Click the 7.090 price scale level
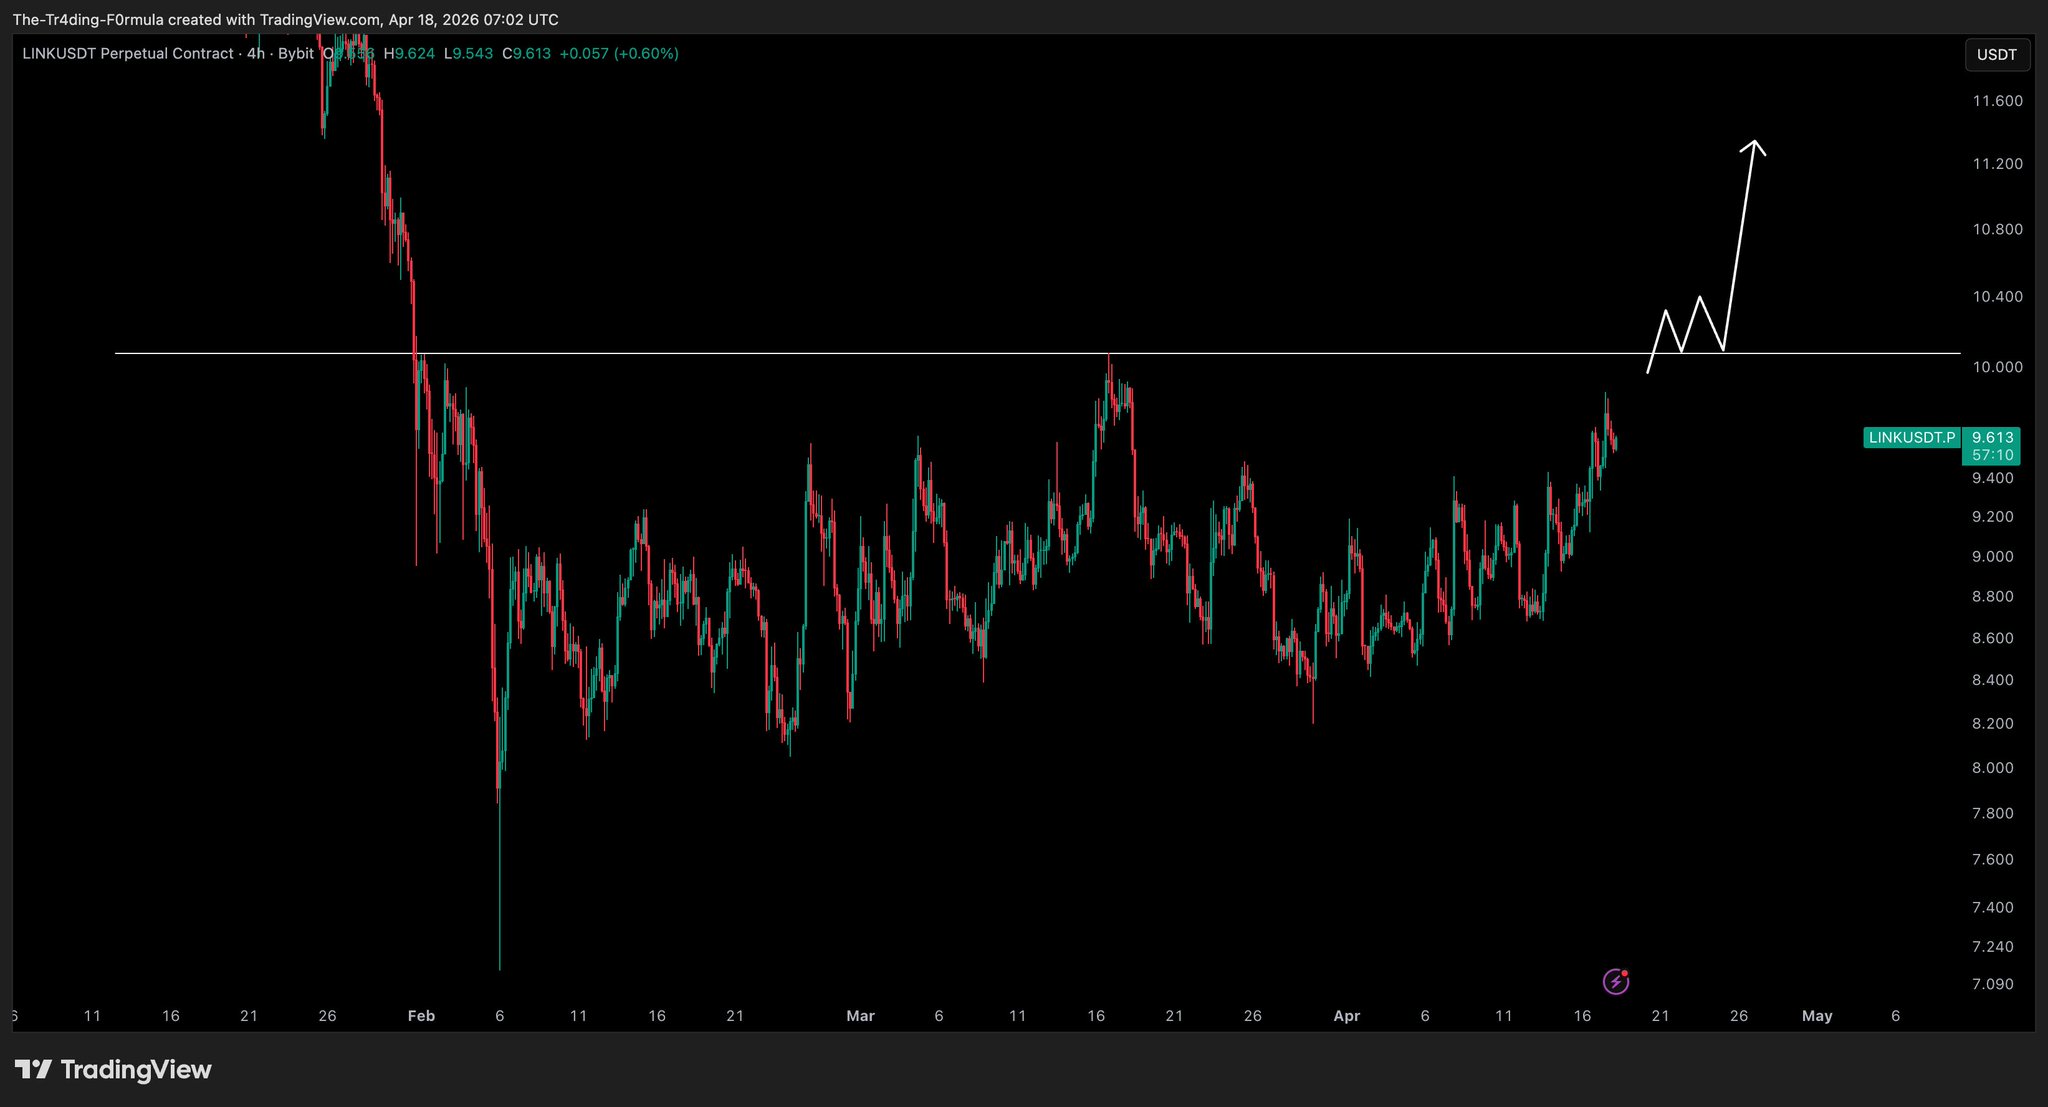This screenshot has width=2048, height=1107. [1992, 984]
